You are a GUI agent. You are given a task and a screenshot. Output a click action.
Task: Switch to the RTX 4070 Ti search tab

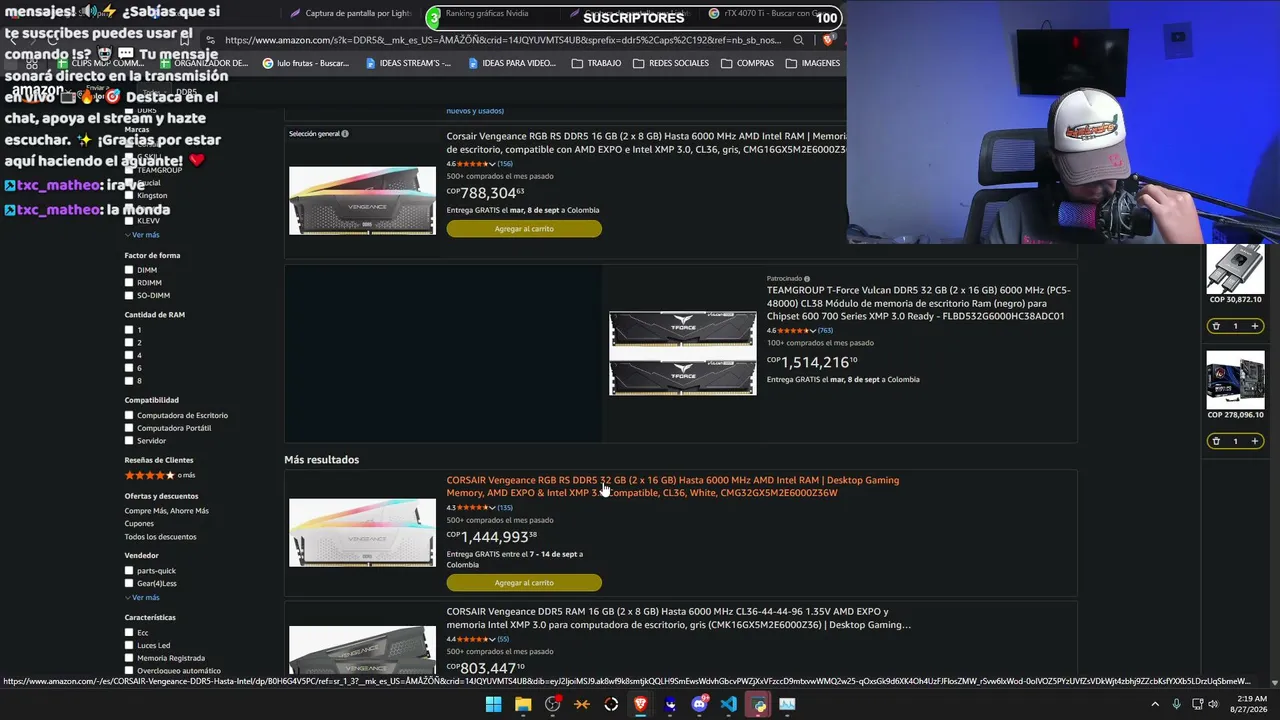click(x=769, y=14)
